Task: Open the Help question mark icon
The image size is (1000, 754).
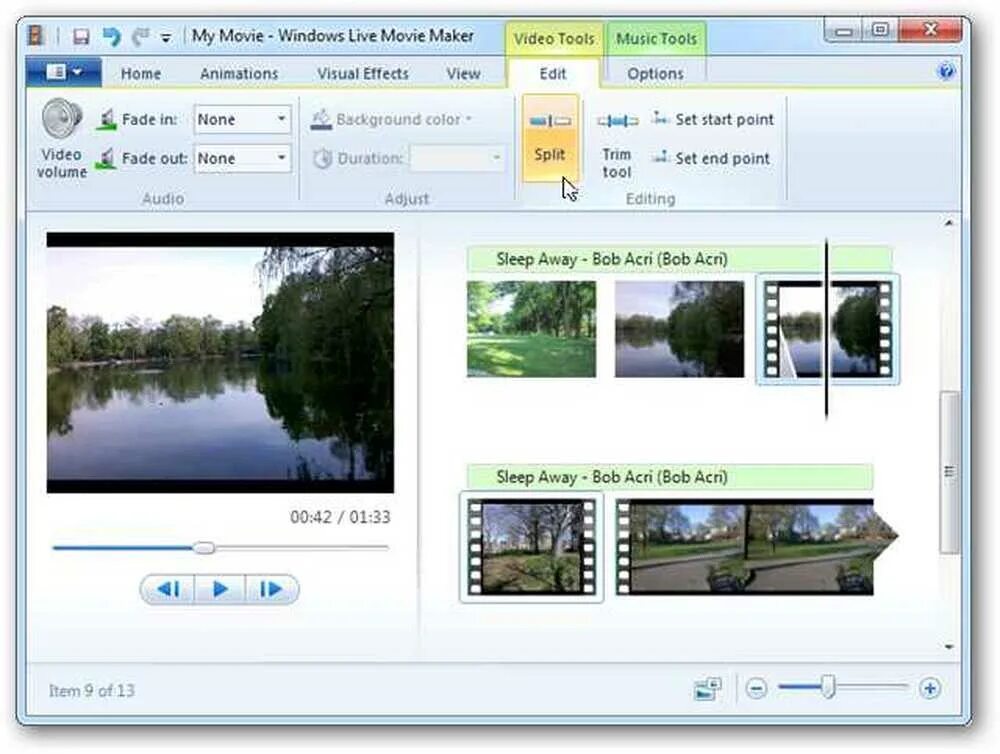Action: click(946, 71)
